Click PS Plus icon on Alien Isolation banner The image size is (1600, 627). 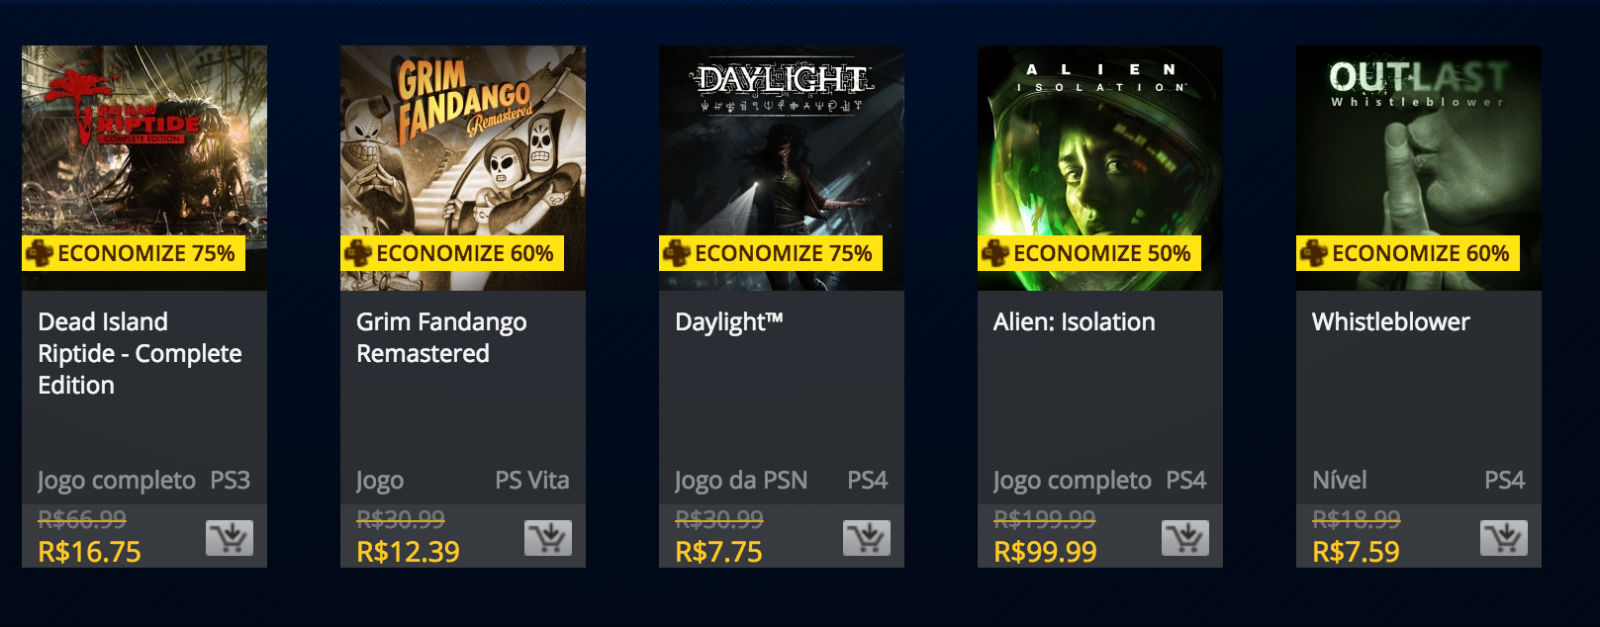(x=995, y=253)
